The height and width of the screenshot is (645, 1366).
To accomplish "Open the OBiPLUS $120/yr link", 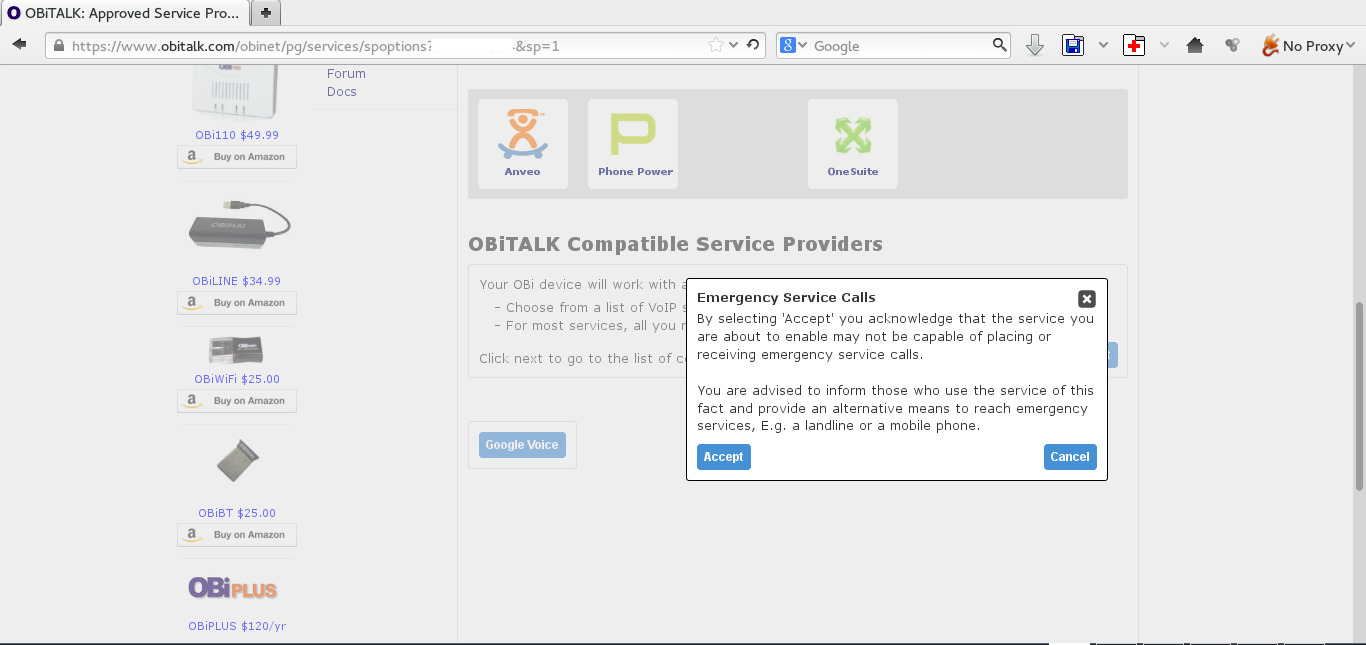I will pos(237,626).
